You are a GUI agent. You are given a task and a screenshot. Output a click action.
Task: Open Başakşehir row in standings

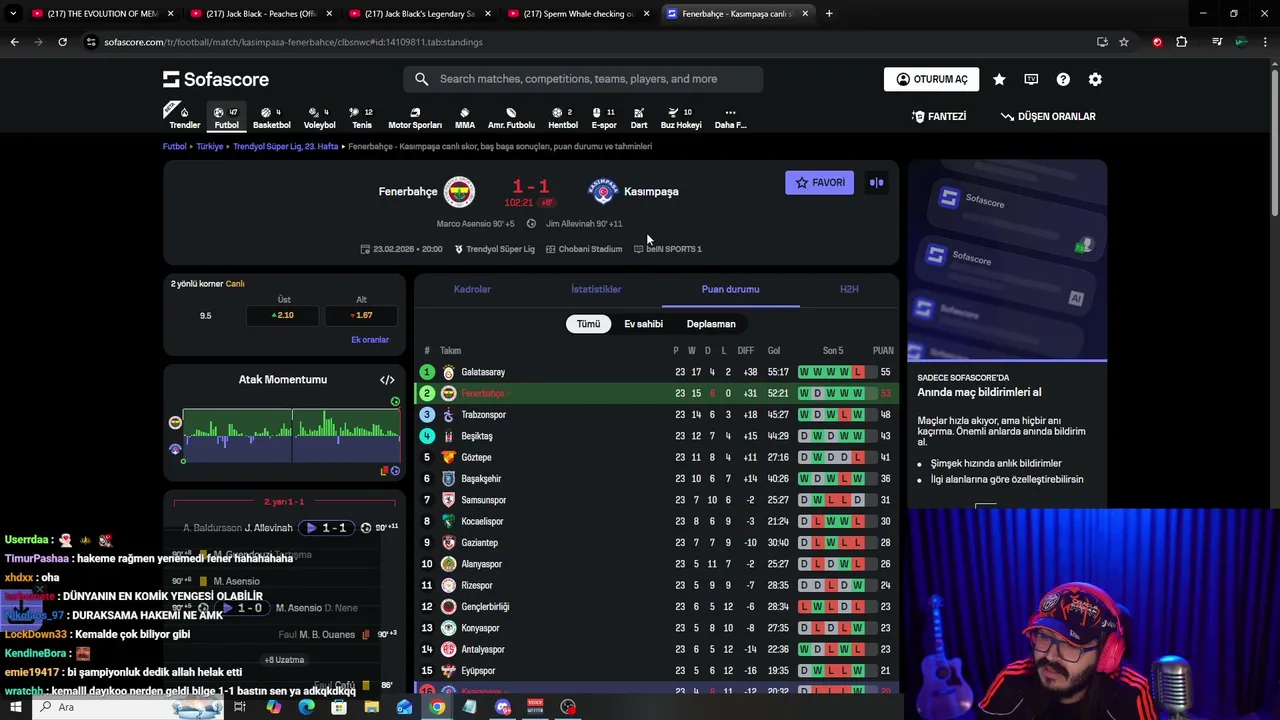pos(656,479)
